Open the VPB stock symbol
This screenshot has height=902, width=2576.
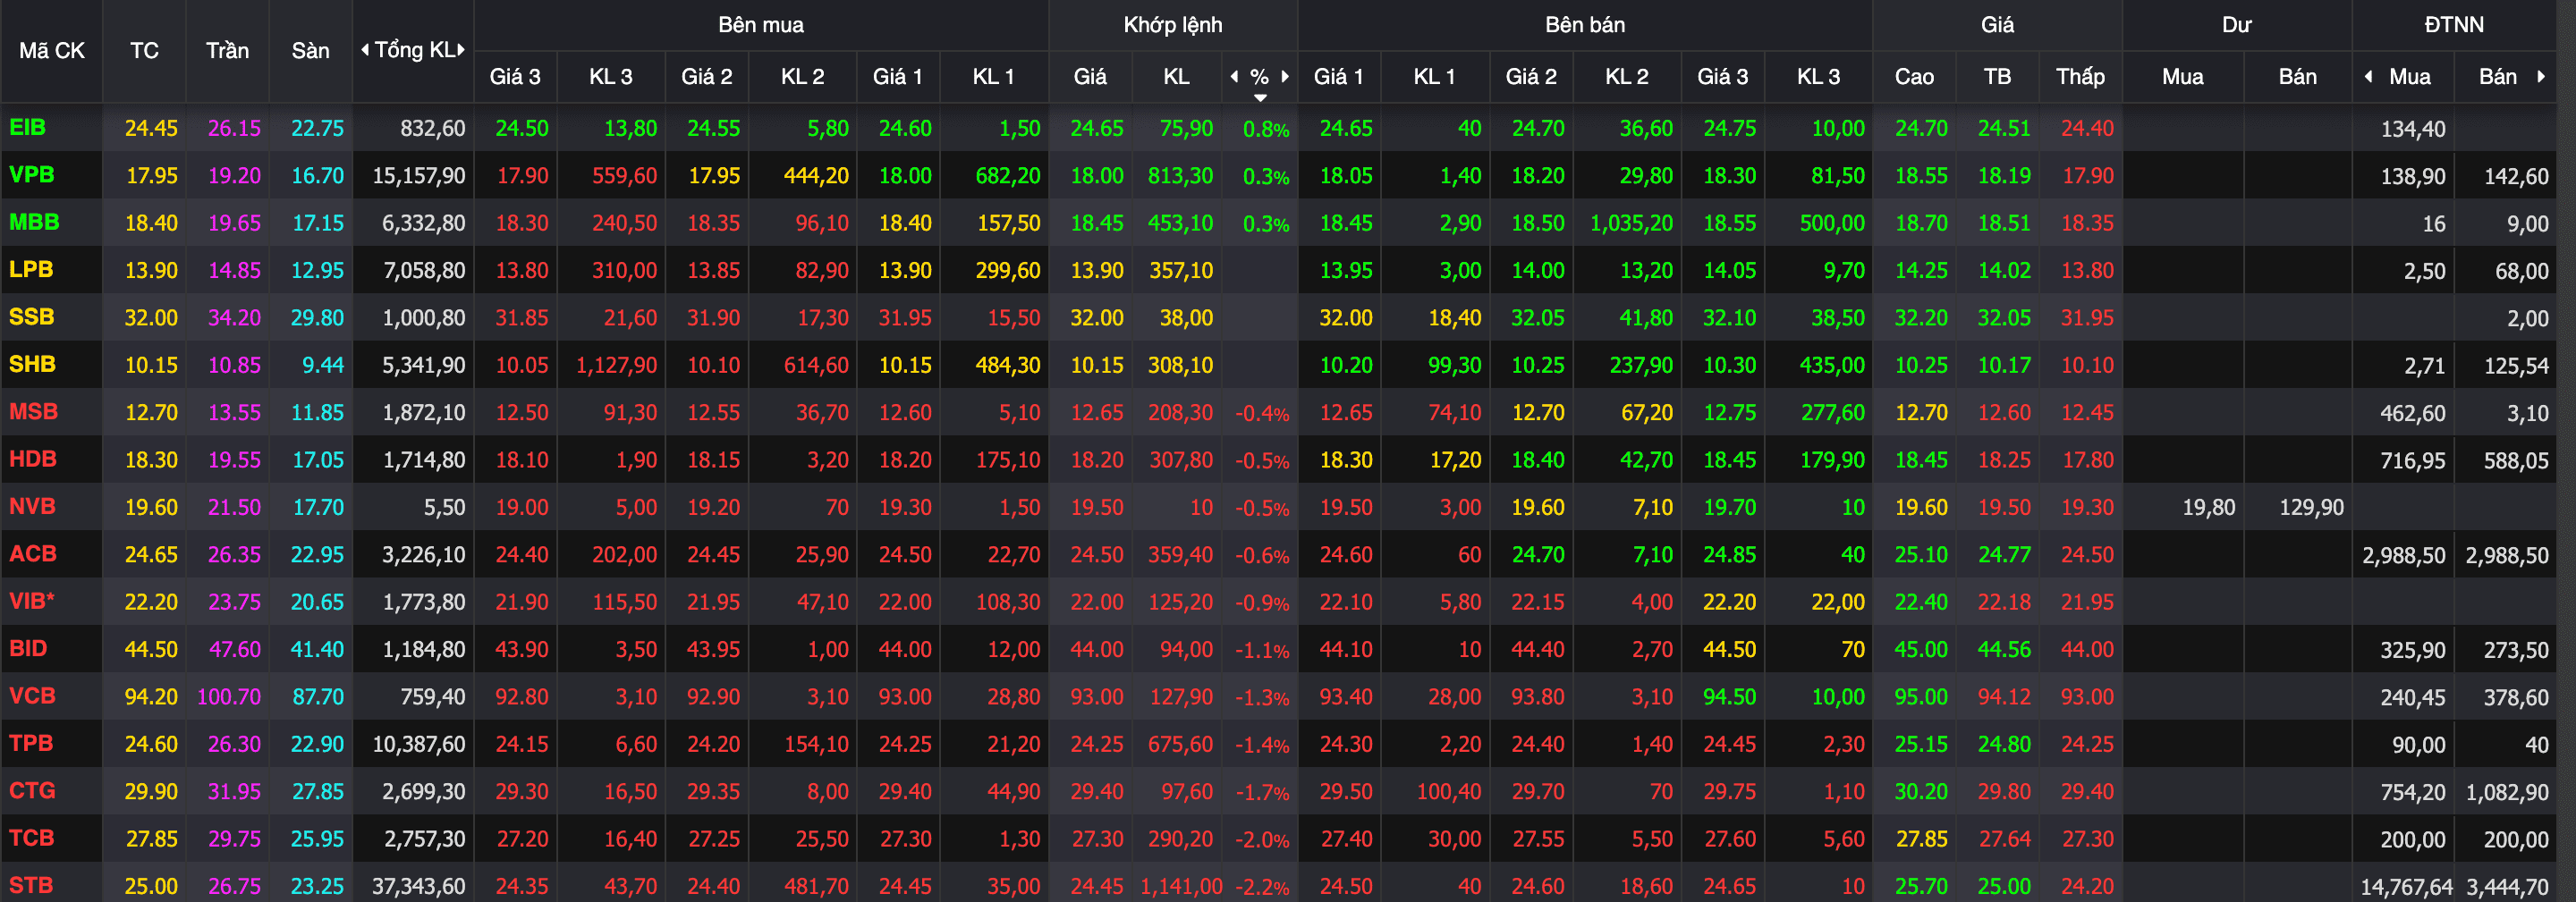(31, 174)
